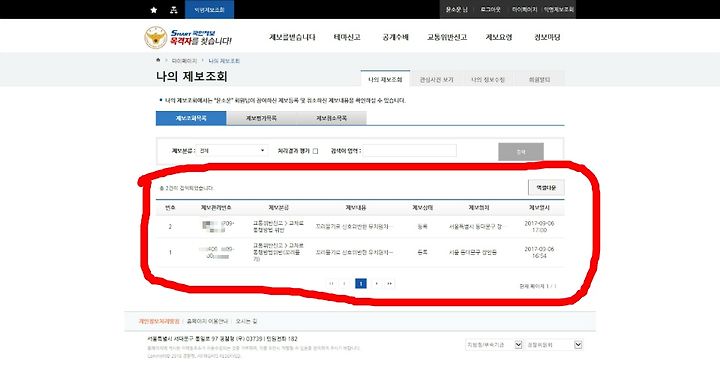Click the police emblem logo
The image size is (720, 369).
[x=156, y=38]
